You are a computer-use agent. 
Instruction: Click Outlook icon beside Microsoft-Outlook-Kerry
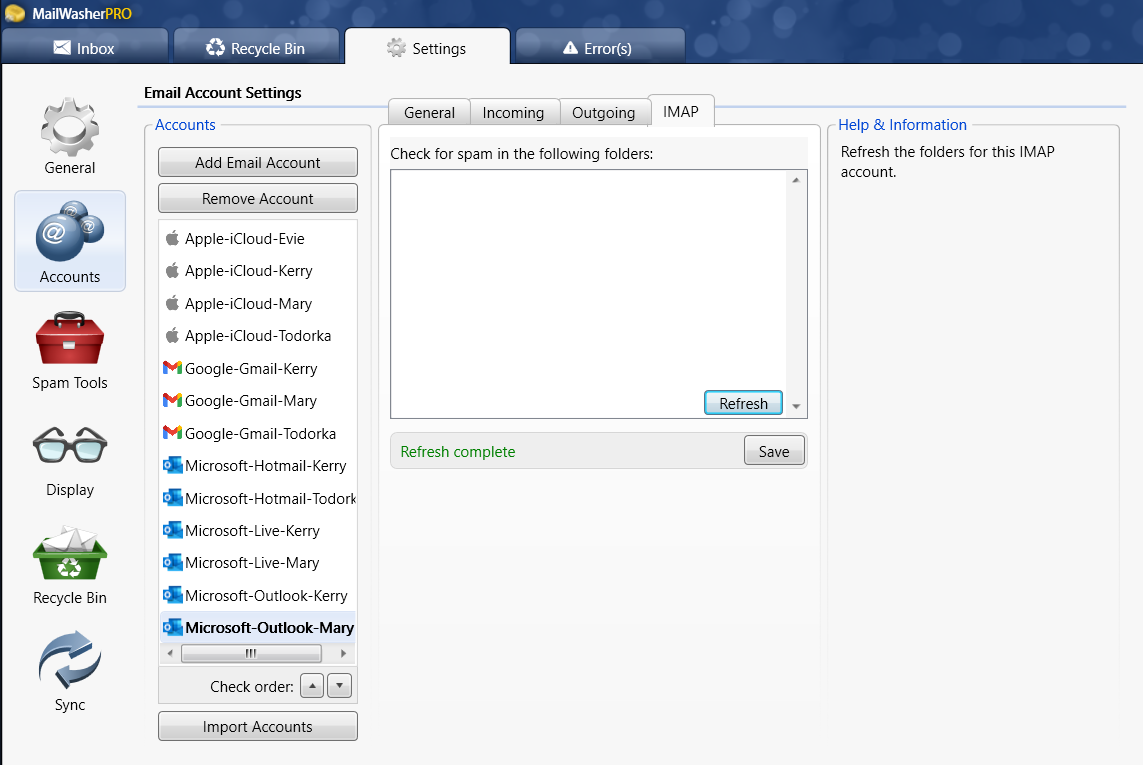pyautogui.click(x=172, y=594)
